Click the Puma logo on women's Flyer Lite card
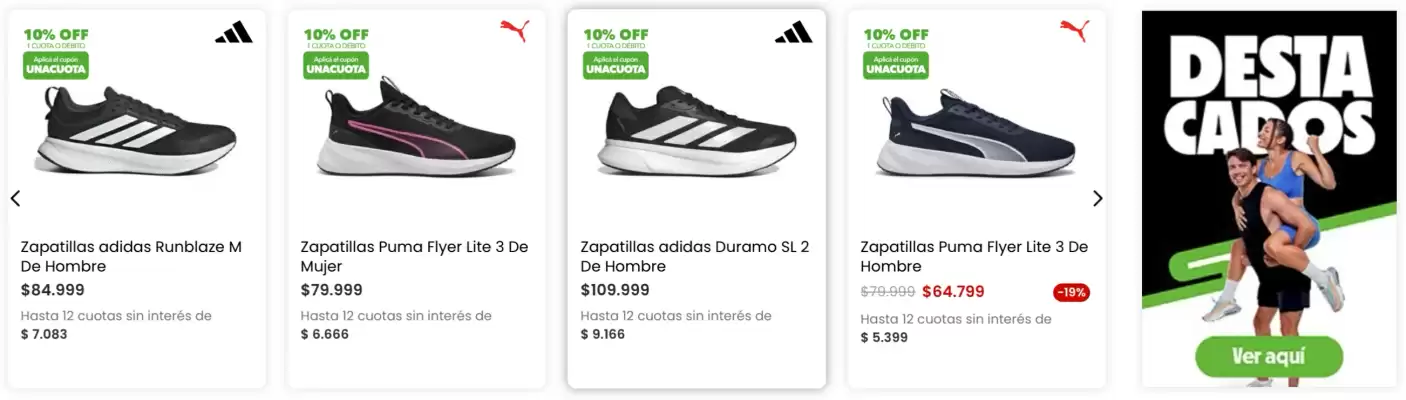1406x400 pixels. [x=514, y=31]
